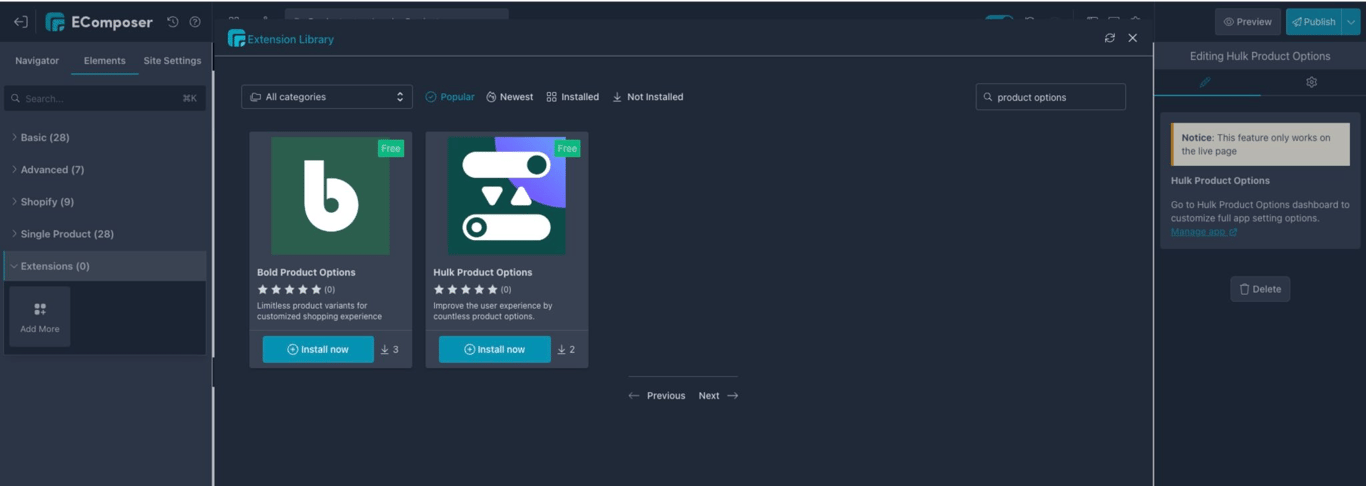
Task: Install the Bold Product Options extension
Action: coord(318,349)
